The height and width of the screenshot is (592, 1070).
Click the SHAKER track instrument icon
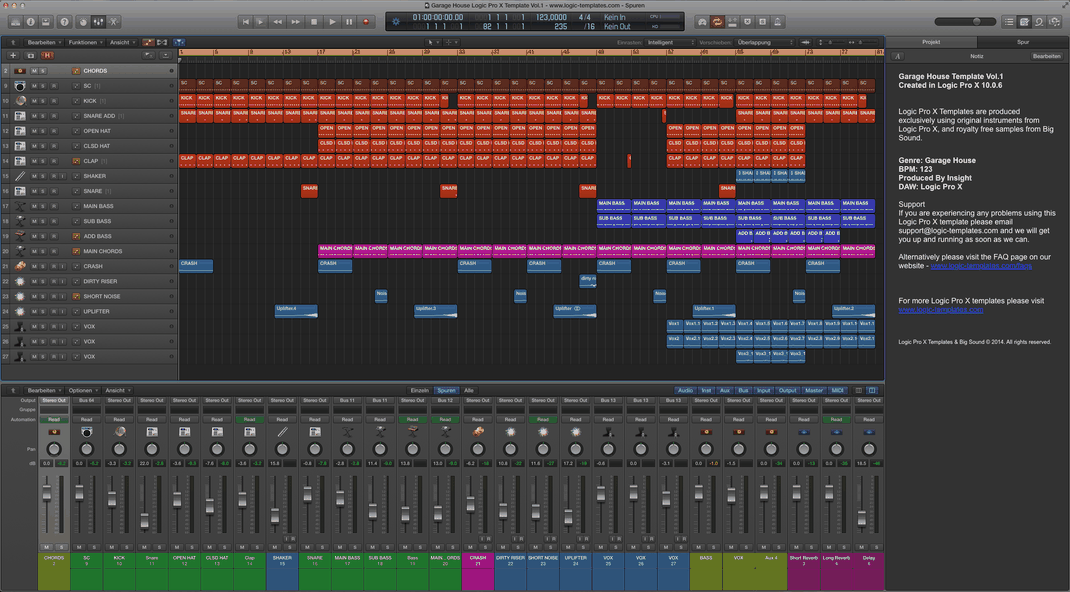coord(20,176)
